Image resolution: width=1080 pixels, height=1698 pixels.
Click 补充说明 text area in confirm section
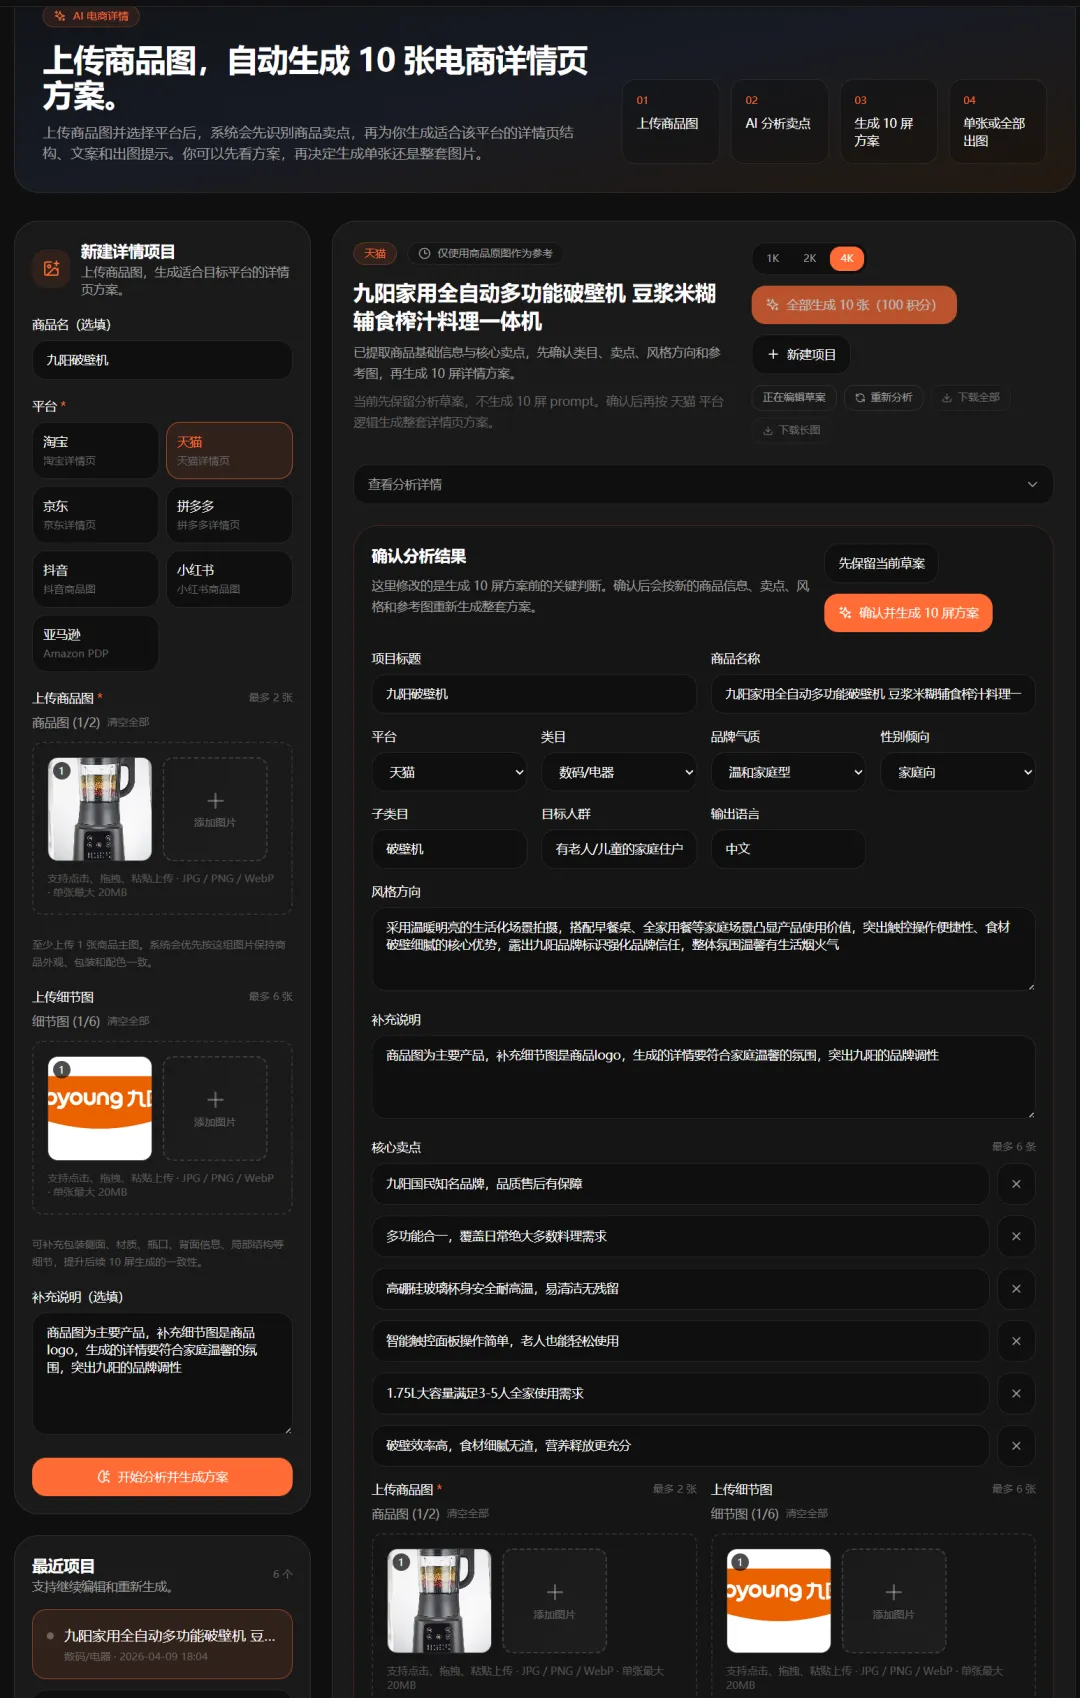tap(703, 1077)
